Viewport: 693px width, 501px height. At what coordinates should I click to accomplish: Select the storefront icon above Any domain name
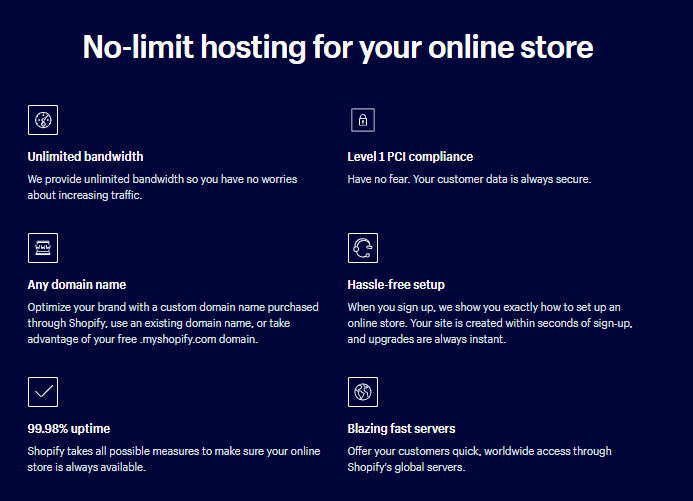(42, 248)
